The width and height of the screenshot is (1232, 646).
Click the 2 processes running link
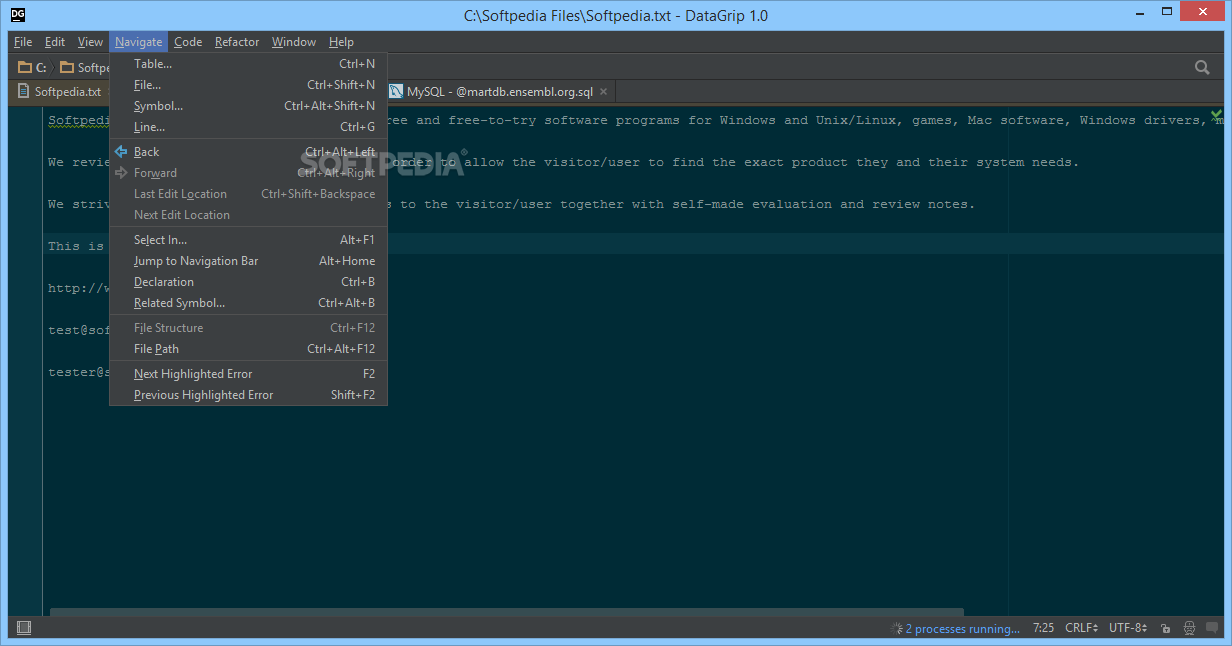coord(963,629)
